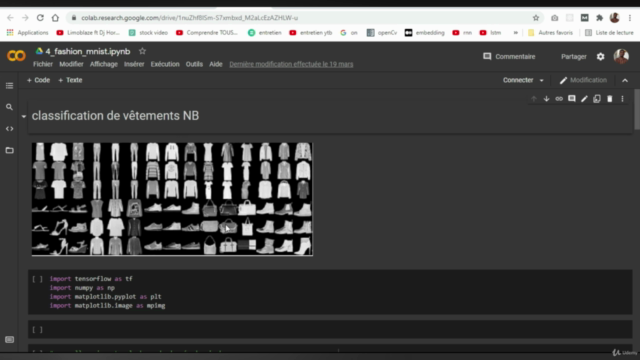Click the notebook vertical scrollbar

637,110
